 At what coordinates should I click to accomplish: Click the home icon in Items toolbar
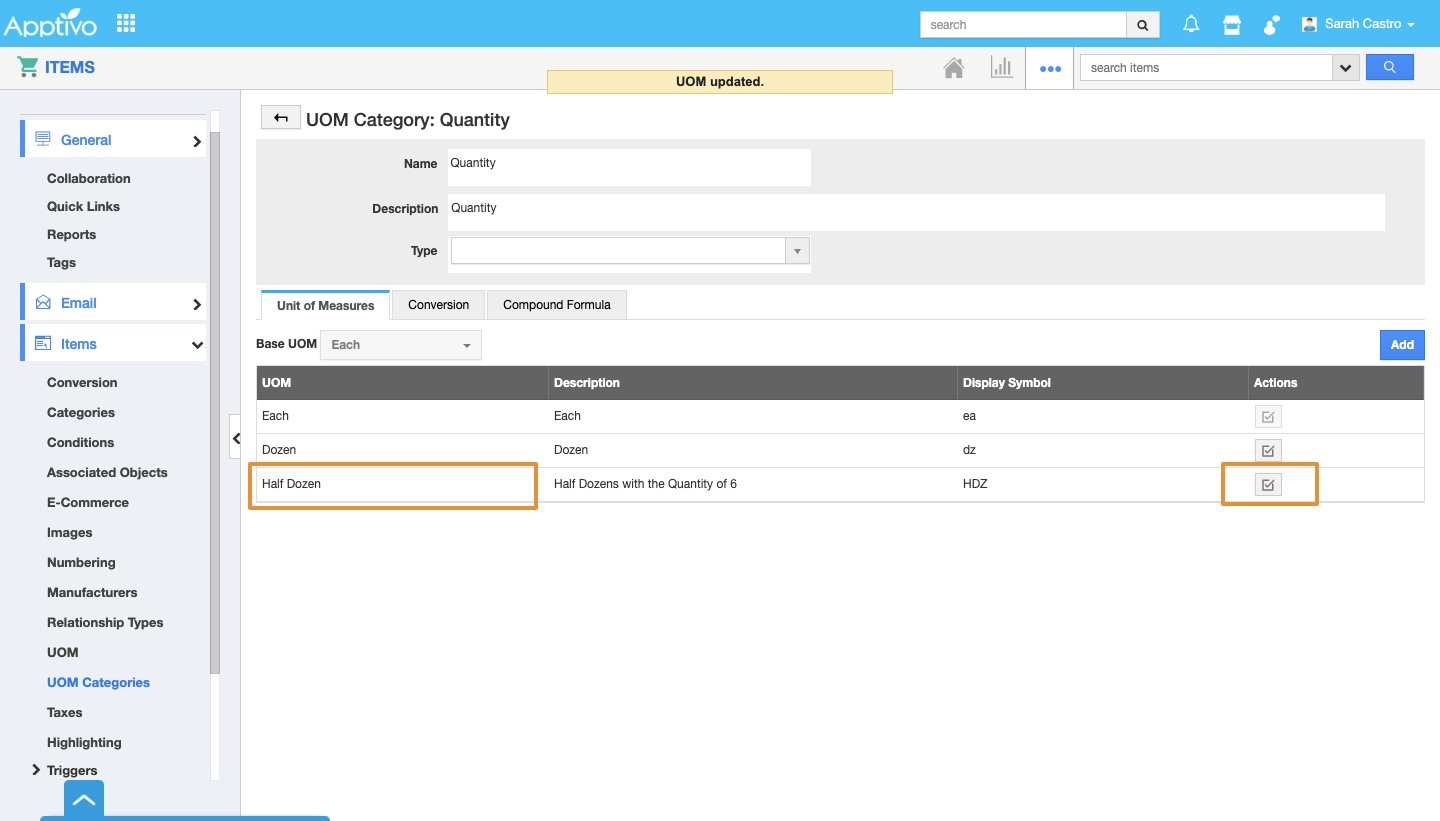click(x=954, y=68)
